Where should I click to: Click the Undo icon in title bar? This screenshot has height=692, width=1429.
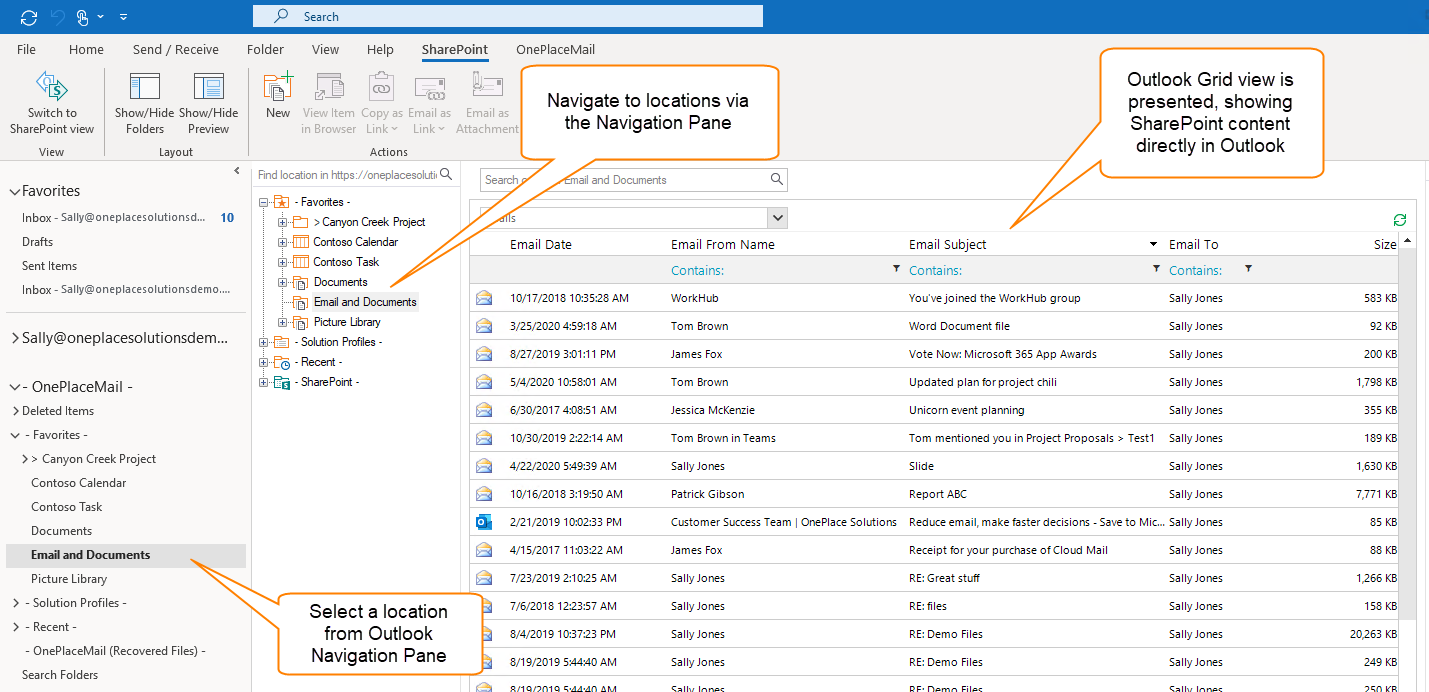(57, 16)
